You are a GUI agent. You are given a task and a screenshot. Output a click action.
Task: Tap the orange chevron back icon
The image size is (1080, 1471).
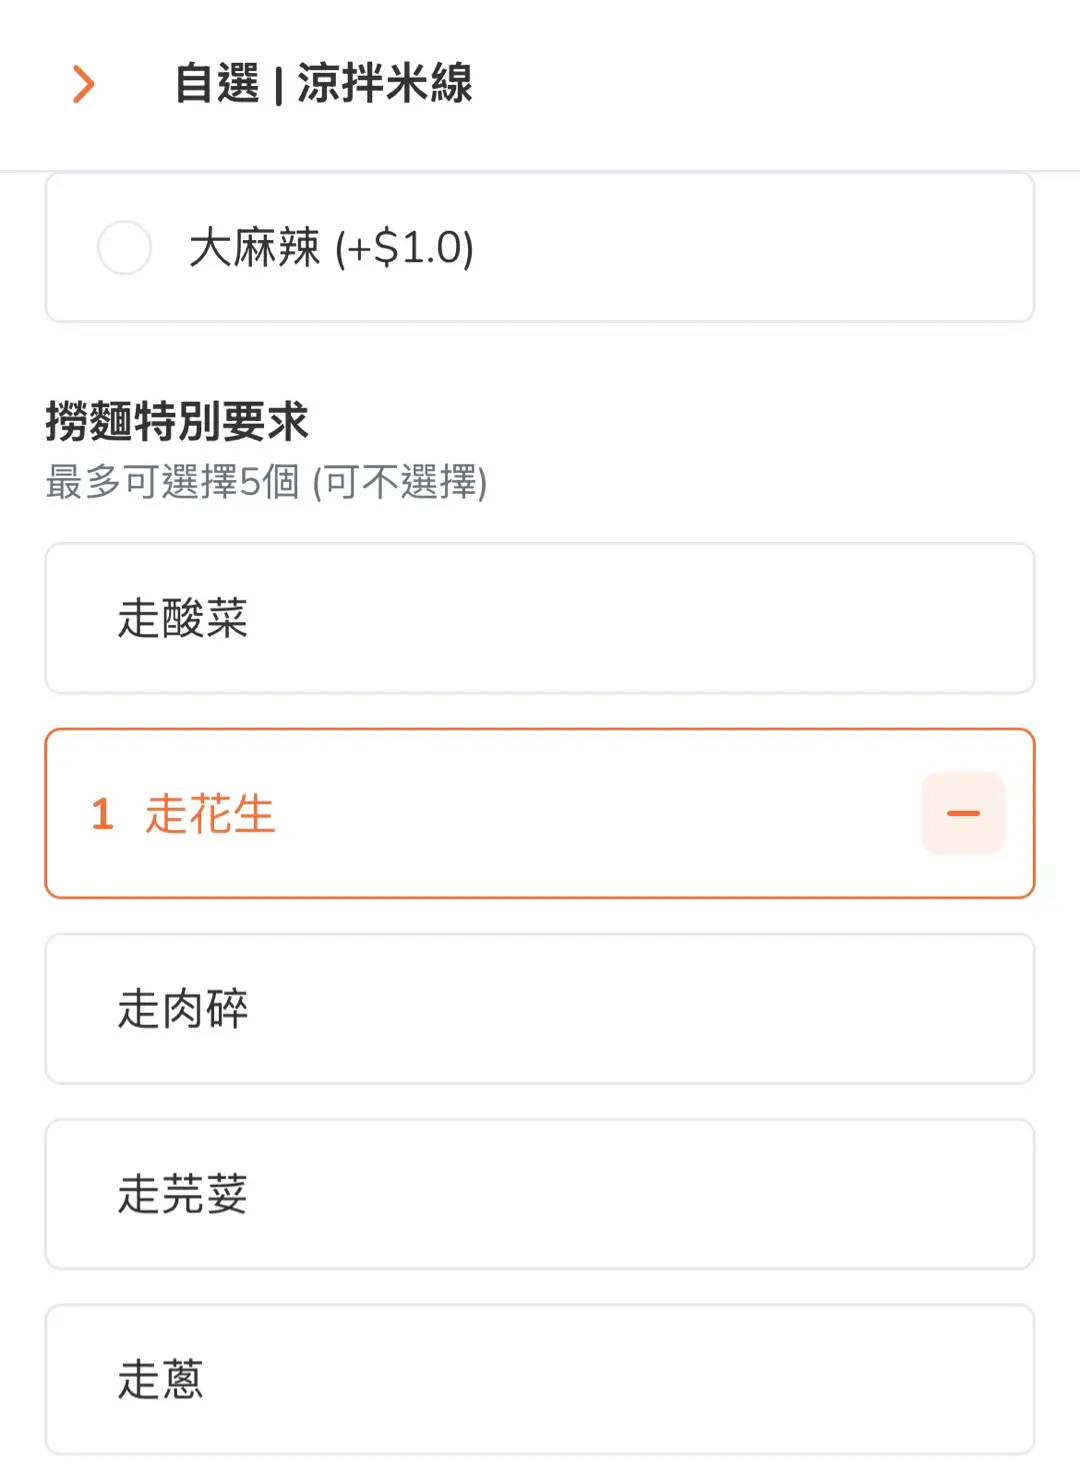[84, 84]
